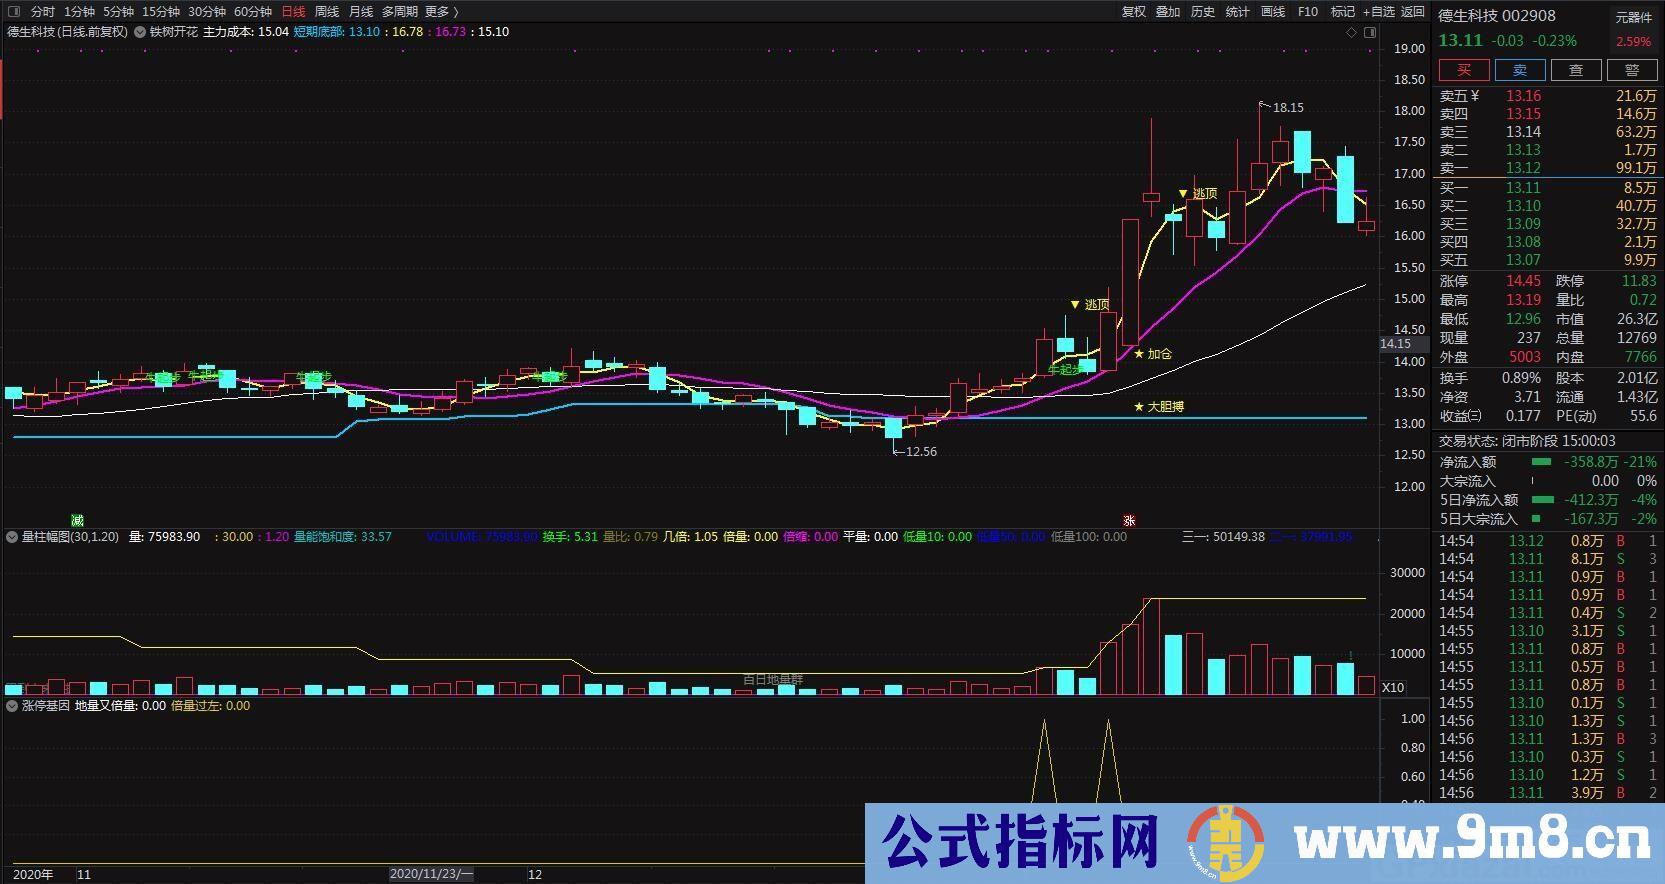
Task: Select the 5分钟 period
Action: [x=118, y=12]
